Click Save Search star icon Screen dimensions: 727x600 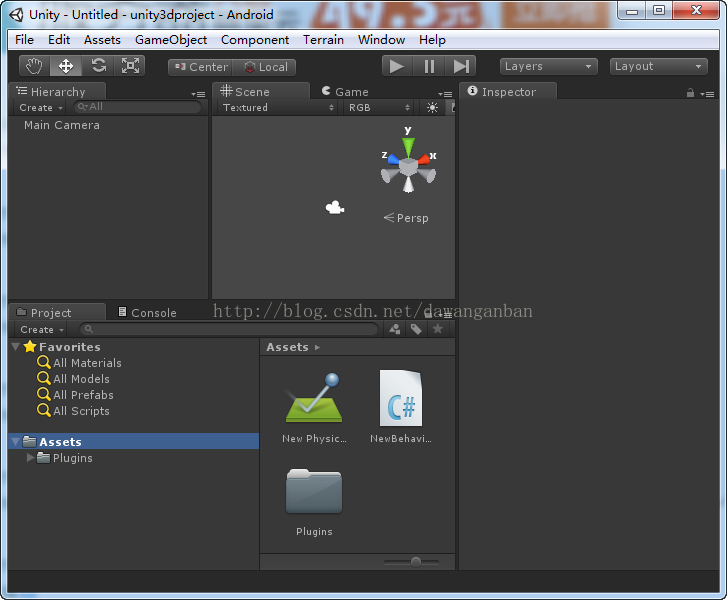coord(437,329)
